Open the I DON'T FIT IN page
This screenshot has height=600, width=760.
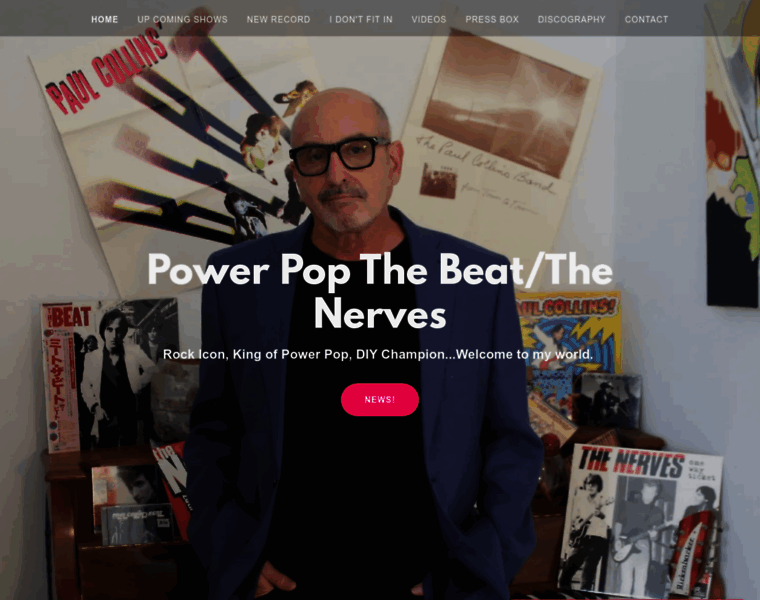point(361,19)
